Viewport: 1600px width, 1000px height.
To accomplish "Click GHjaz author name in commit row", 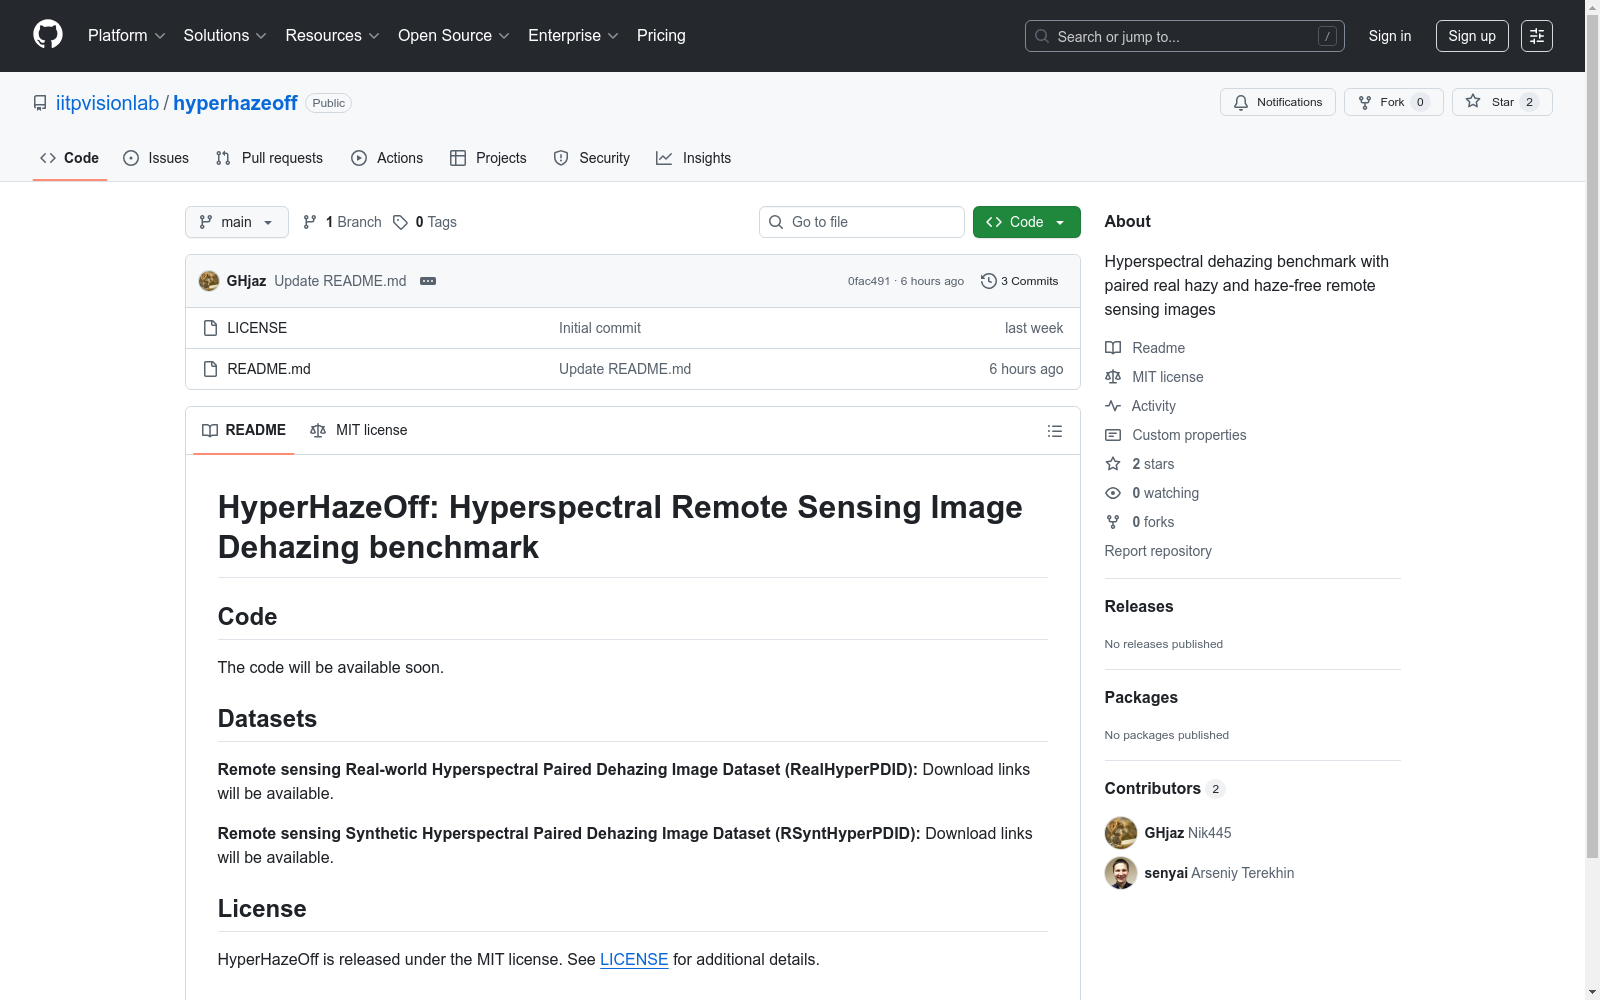I will coord(246,281).
